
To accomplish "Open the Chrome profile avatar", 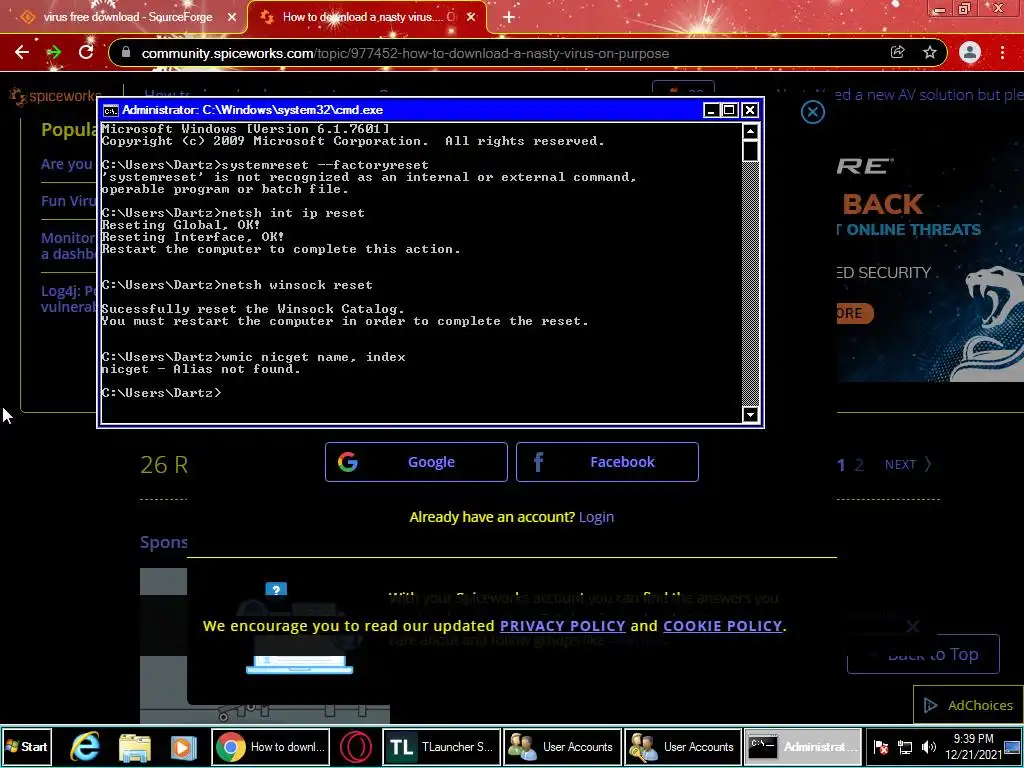I will click(970, 53).
